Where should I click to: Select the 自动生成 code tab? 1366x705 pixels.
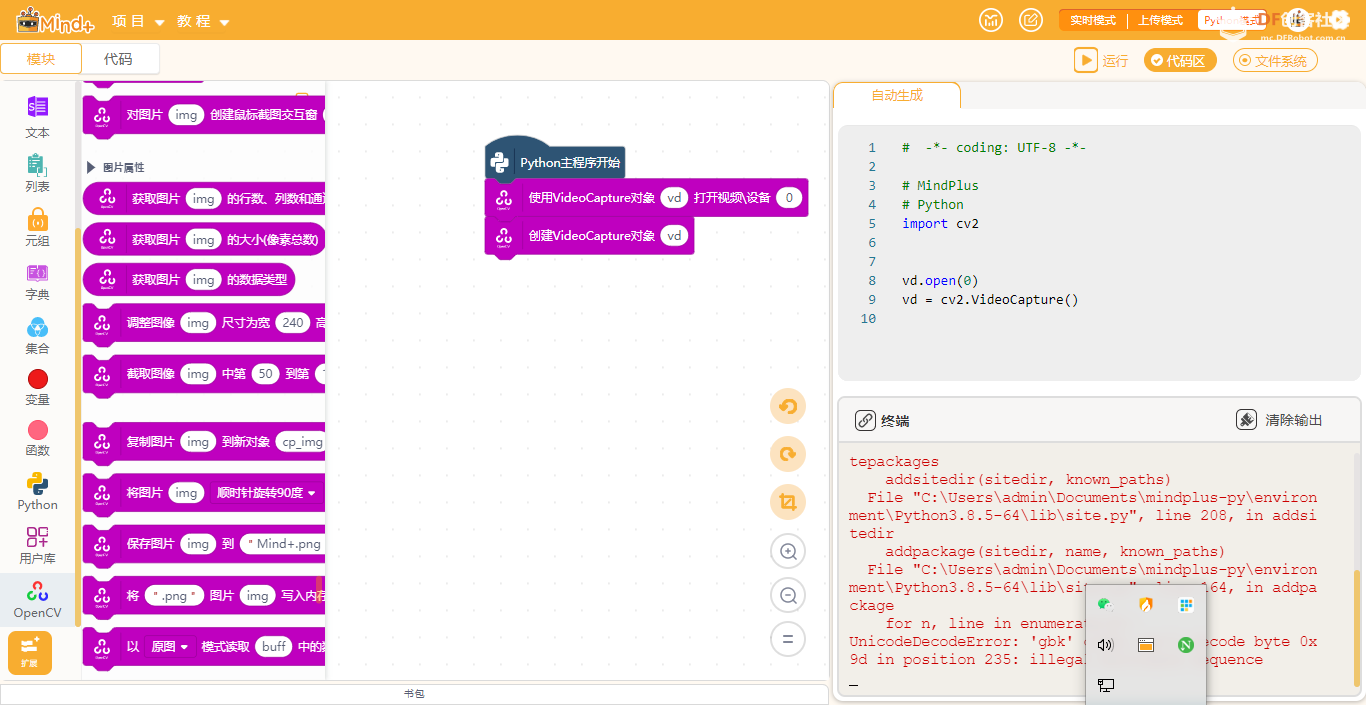pos(897,96)
